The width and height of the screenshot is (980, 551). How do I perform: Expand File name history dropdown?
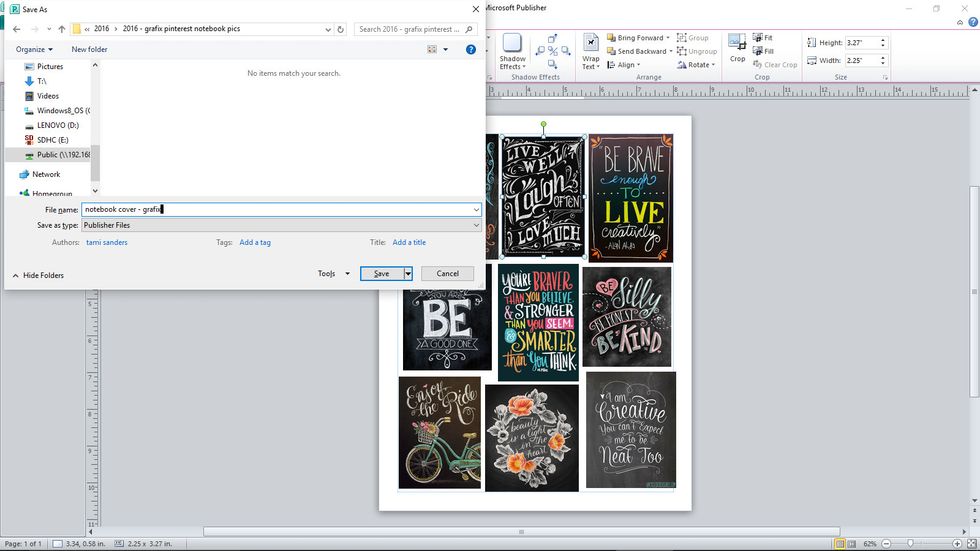coord(476,210)
